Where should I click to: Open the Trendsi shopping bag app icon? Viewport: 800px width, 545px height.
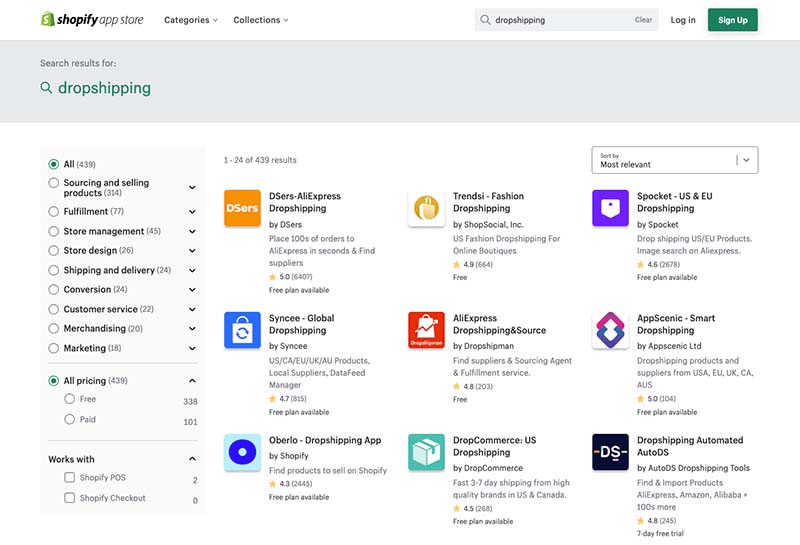426,208
